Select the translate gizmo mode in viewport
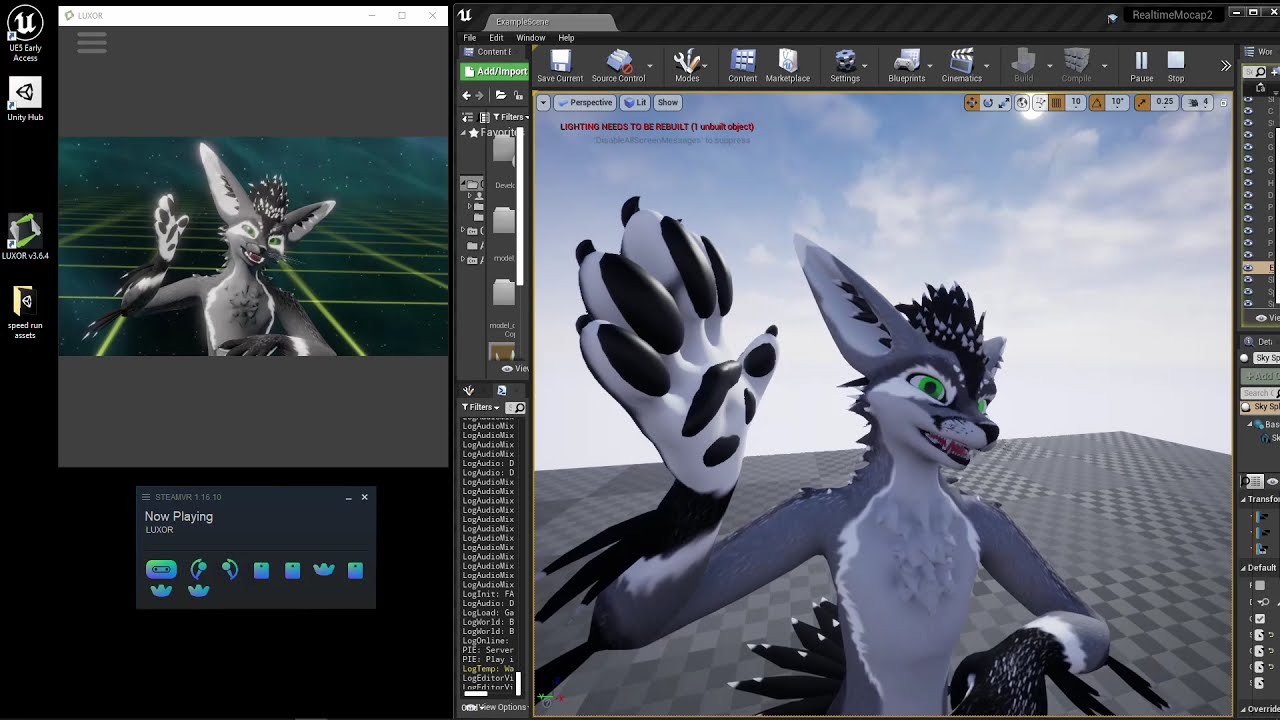The width and height of the screenshot is (1280, 720). [971, 102]
